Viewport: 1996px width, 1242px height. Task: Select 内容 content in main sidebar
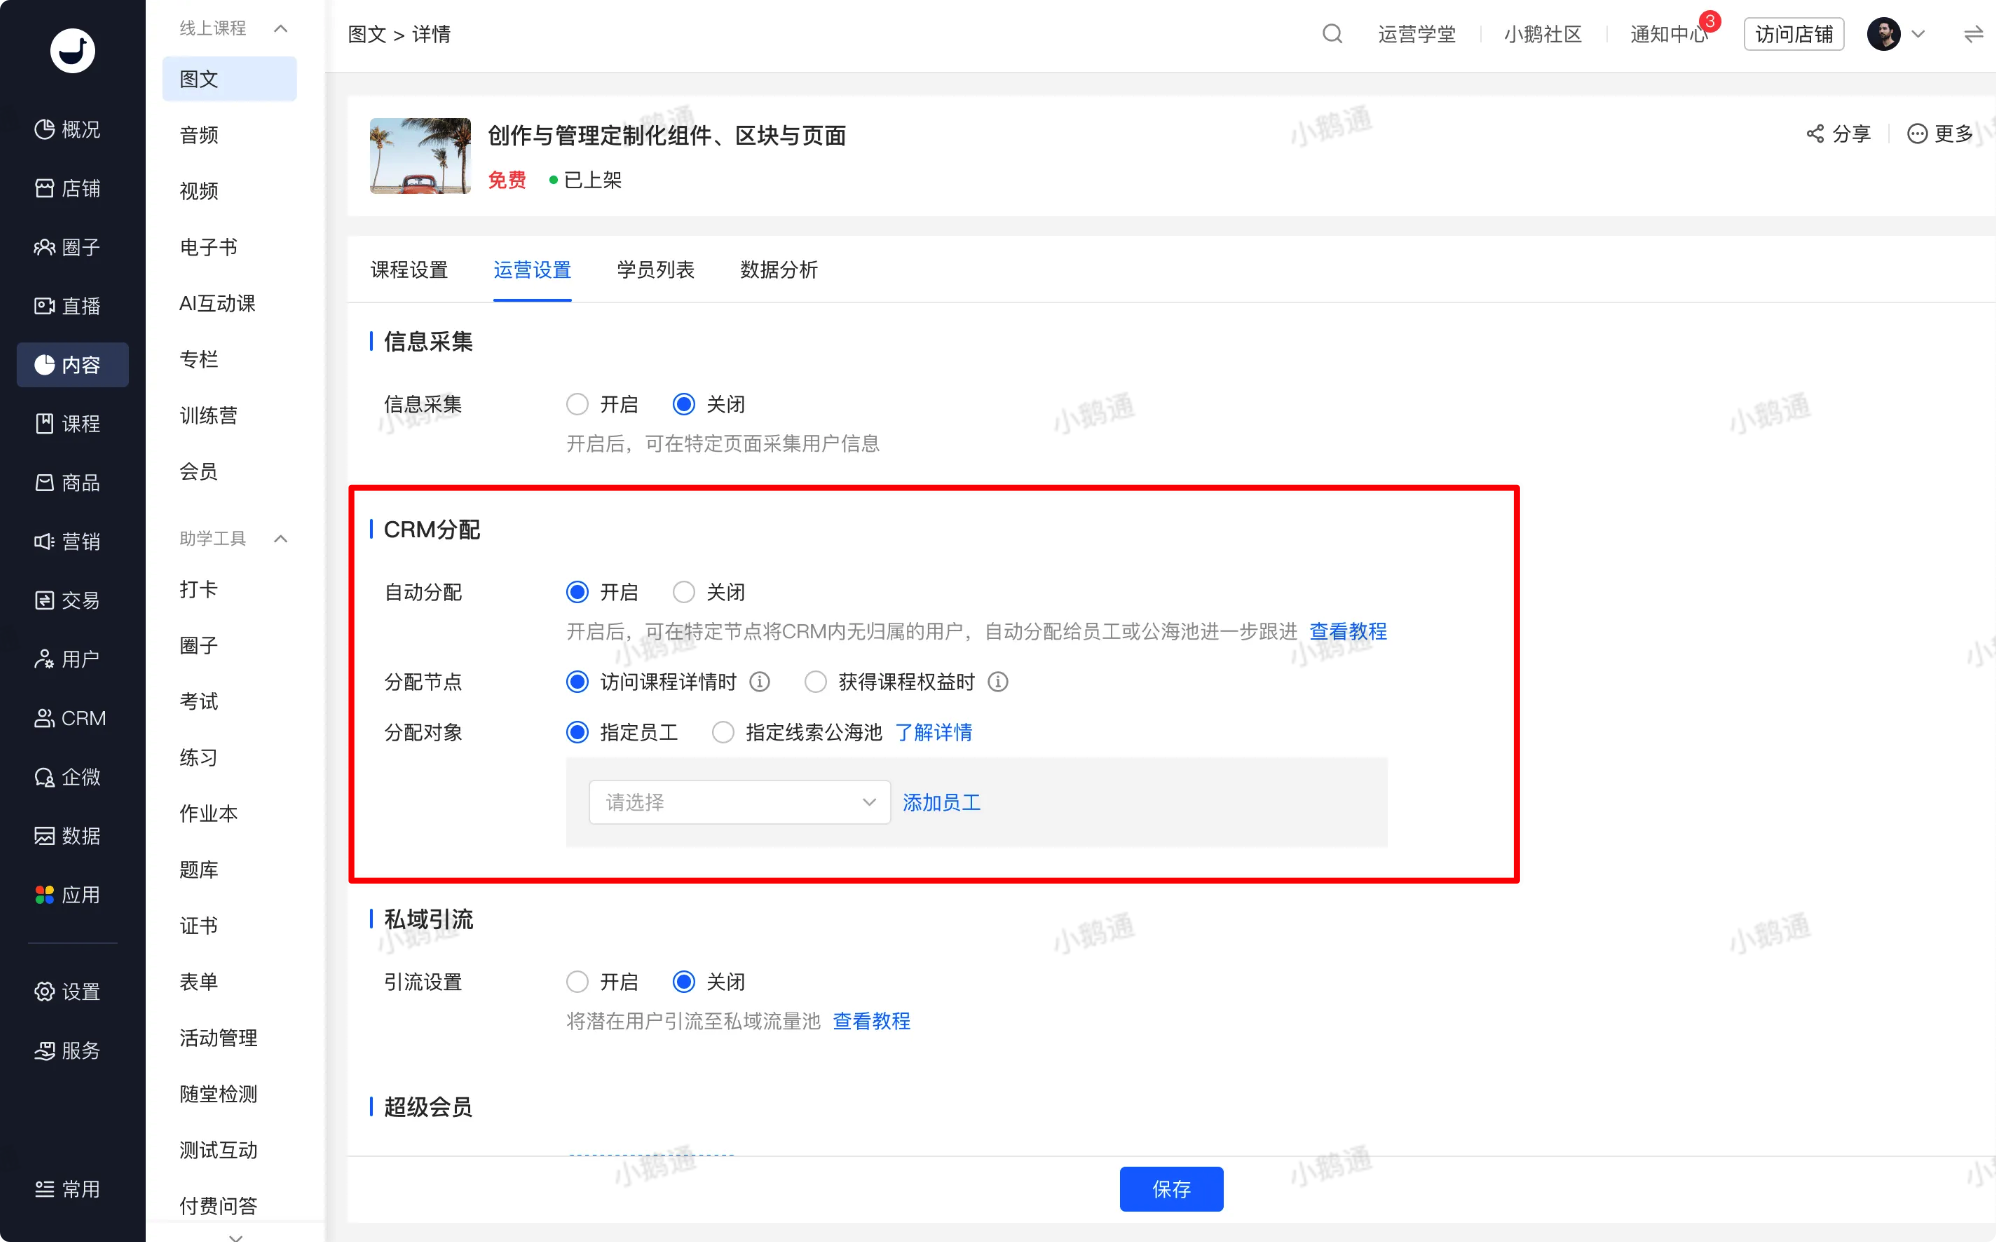click(72, 365)
